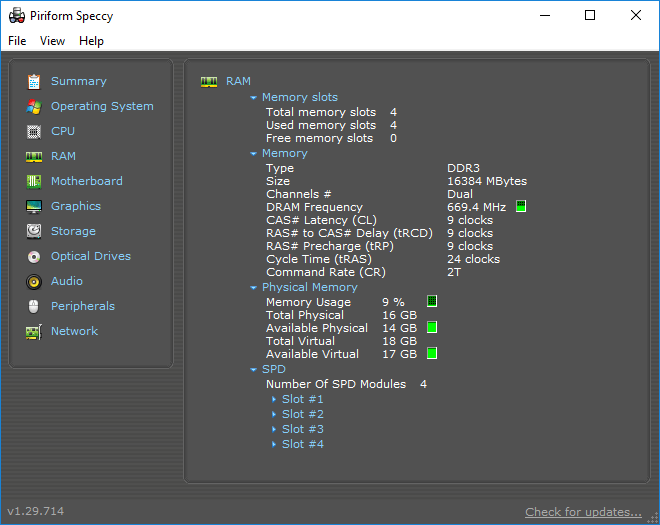Viewport: 660px width, 525px height.
Task: Maximize the Speccy window
Action: [x=590, y=16]
